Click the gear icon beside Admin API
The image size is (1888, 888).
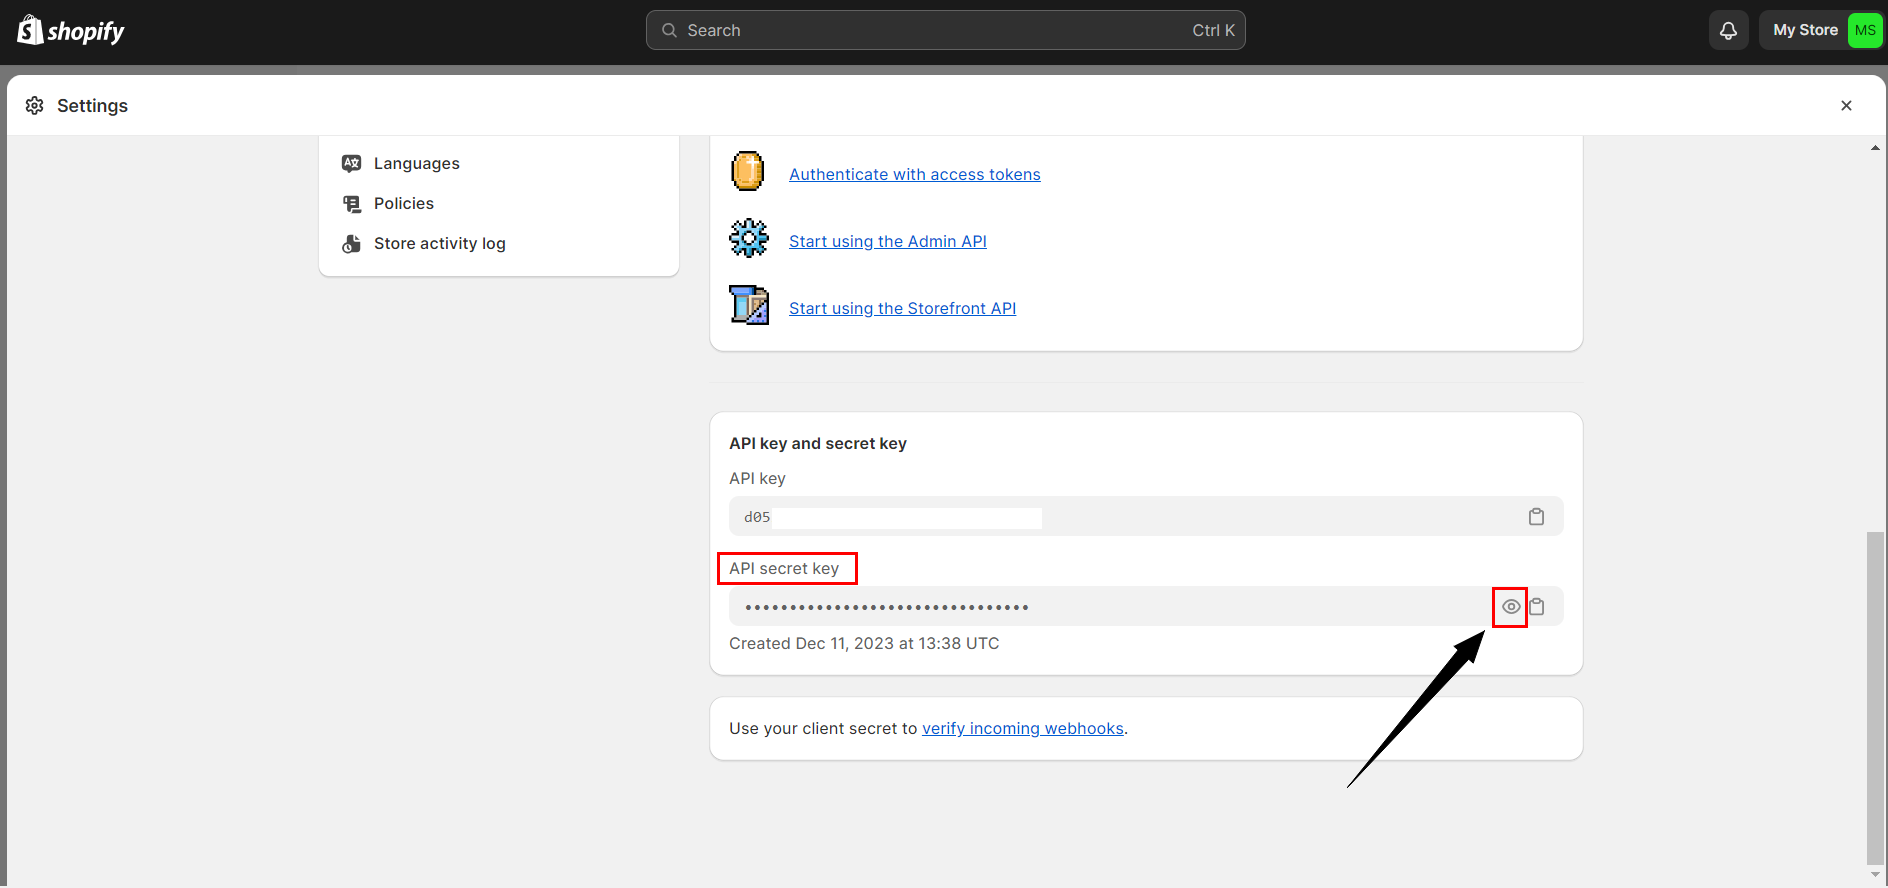(748, 238)
